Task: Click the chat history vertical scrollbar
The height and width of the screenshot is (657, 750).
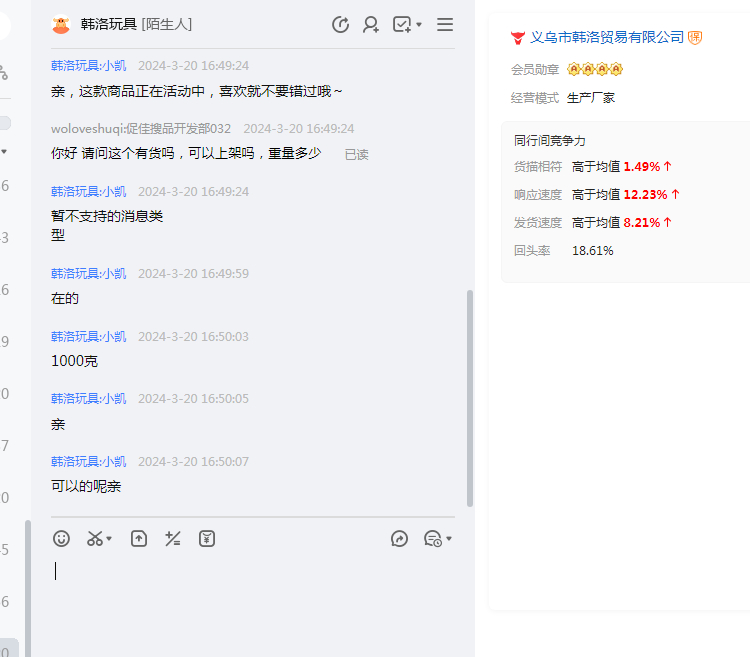Action: click(470, 400)
